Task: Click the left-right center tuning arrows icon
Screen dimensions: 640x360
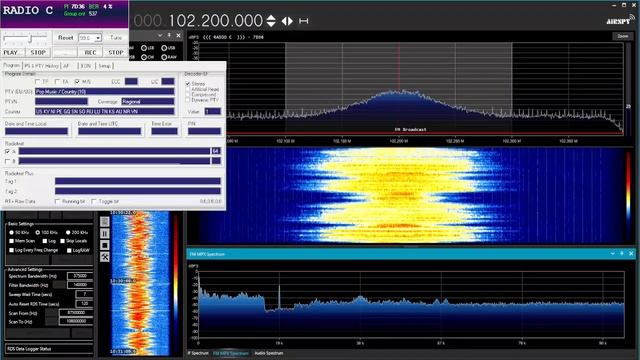Action: [x=287, y=21]
